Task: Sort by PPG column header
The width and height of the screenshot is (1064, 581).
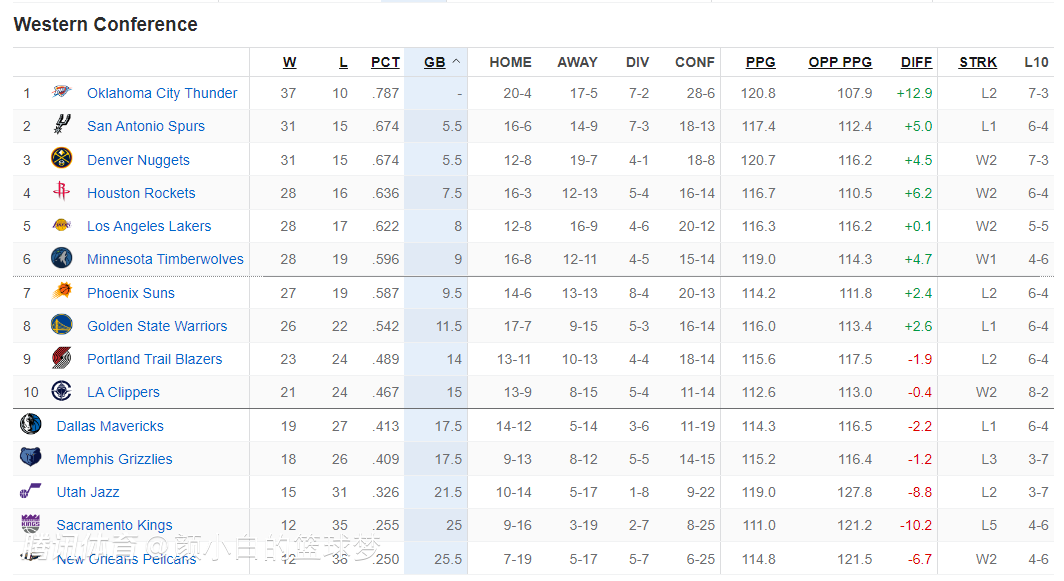Action: (x=760, y=62)
